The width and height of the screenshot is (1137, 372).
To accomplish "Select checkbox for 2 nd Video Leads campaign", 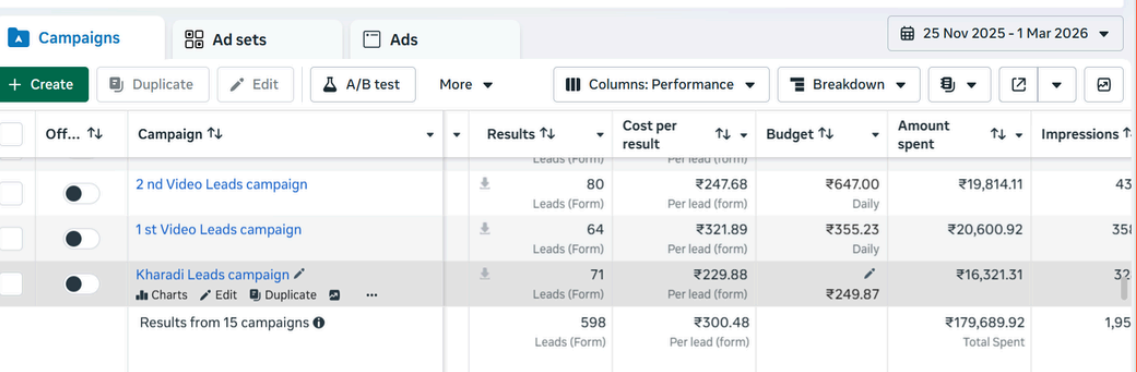I will pos(11,194).
